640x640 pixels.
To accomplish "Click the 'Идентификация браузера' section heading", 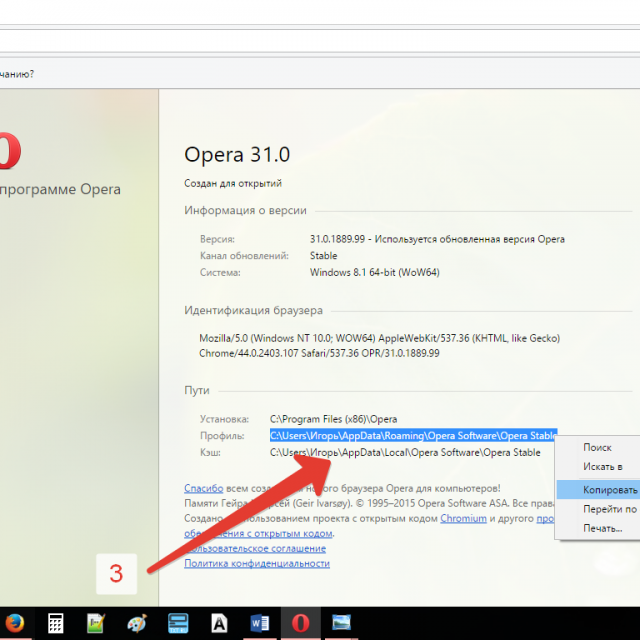I will pyautogui.click(x=253, y=310).
